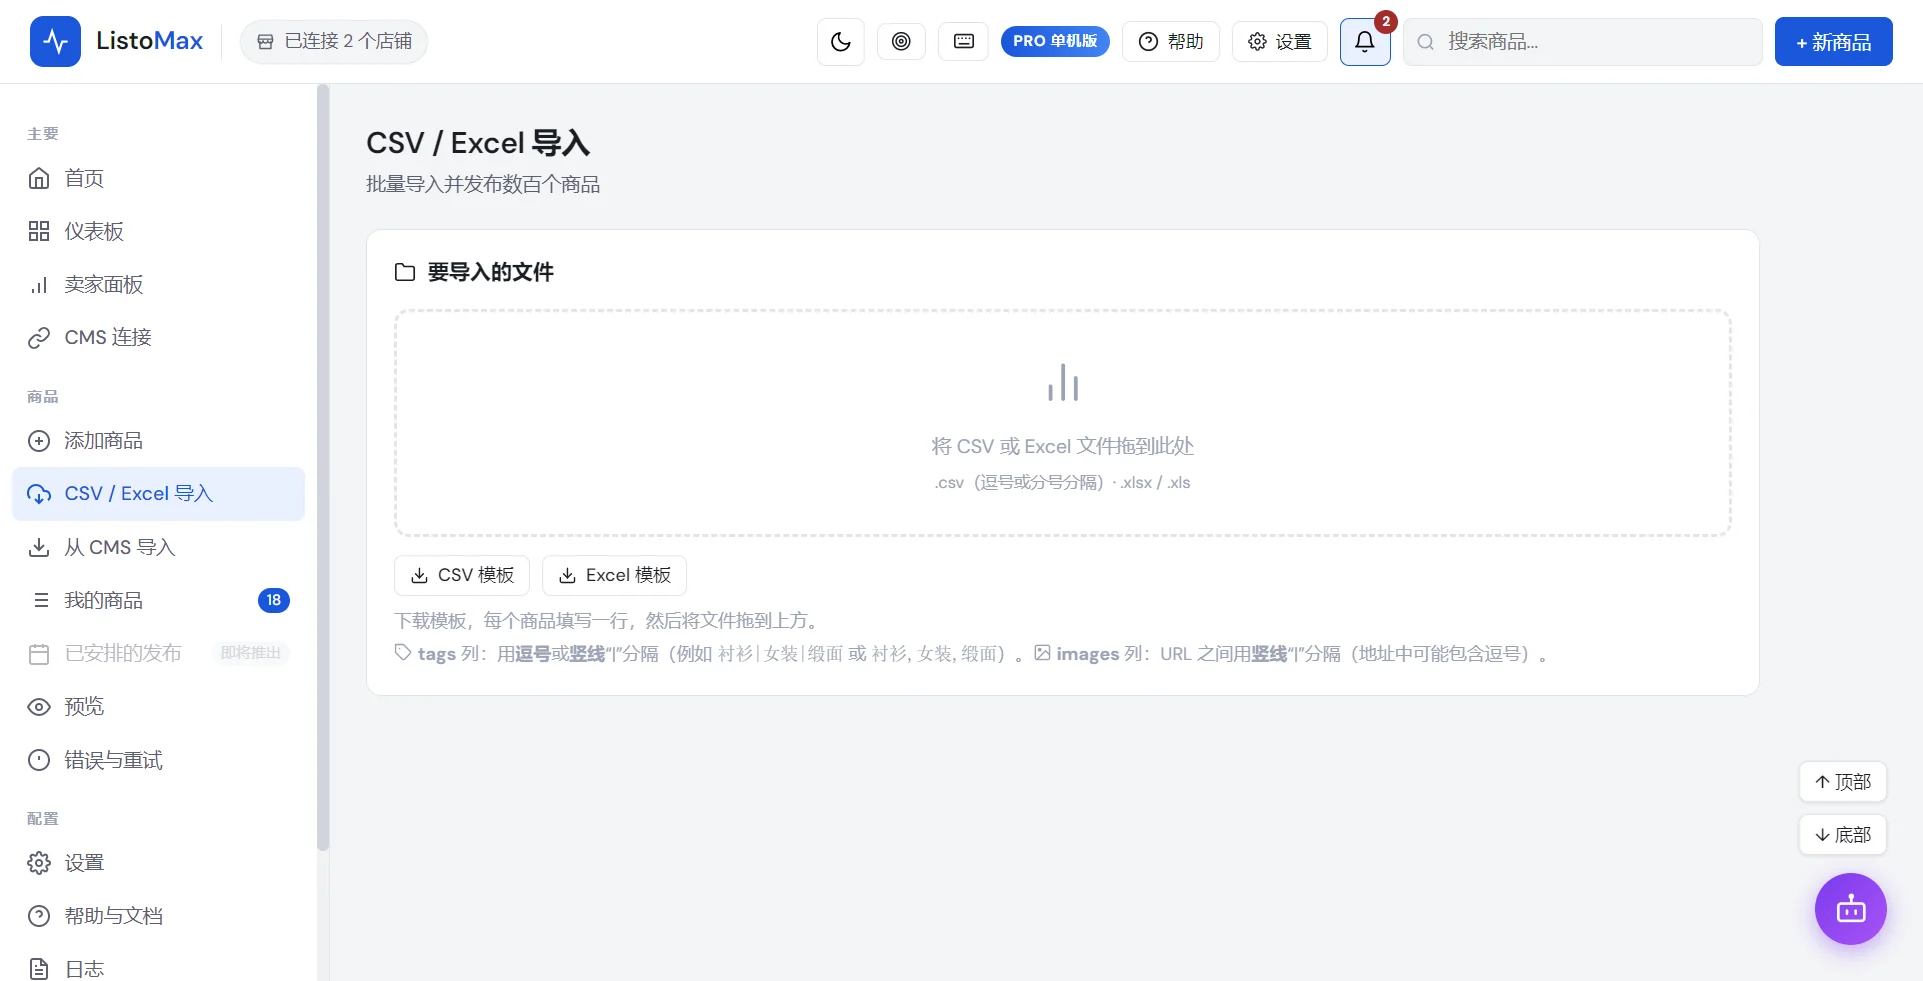Open 仪表板 in sidebar

pyautogui.click(x=158, y=231)
